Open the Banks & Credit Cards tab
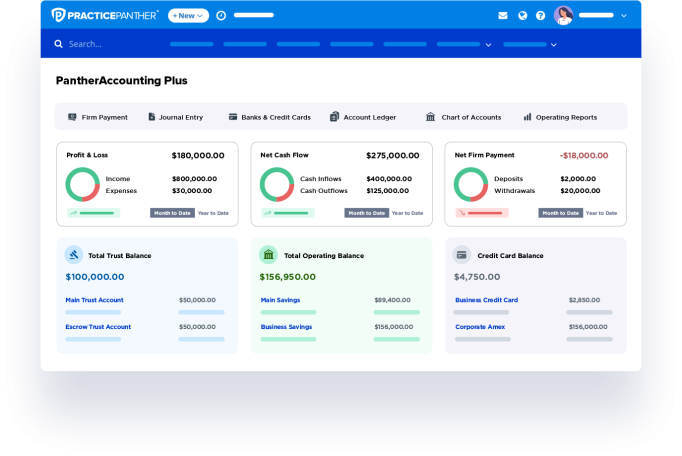The image size is (682, 456). click(269, 117)
